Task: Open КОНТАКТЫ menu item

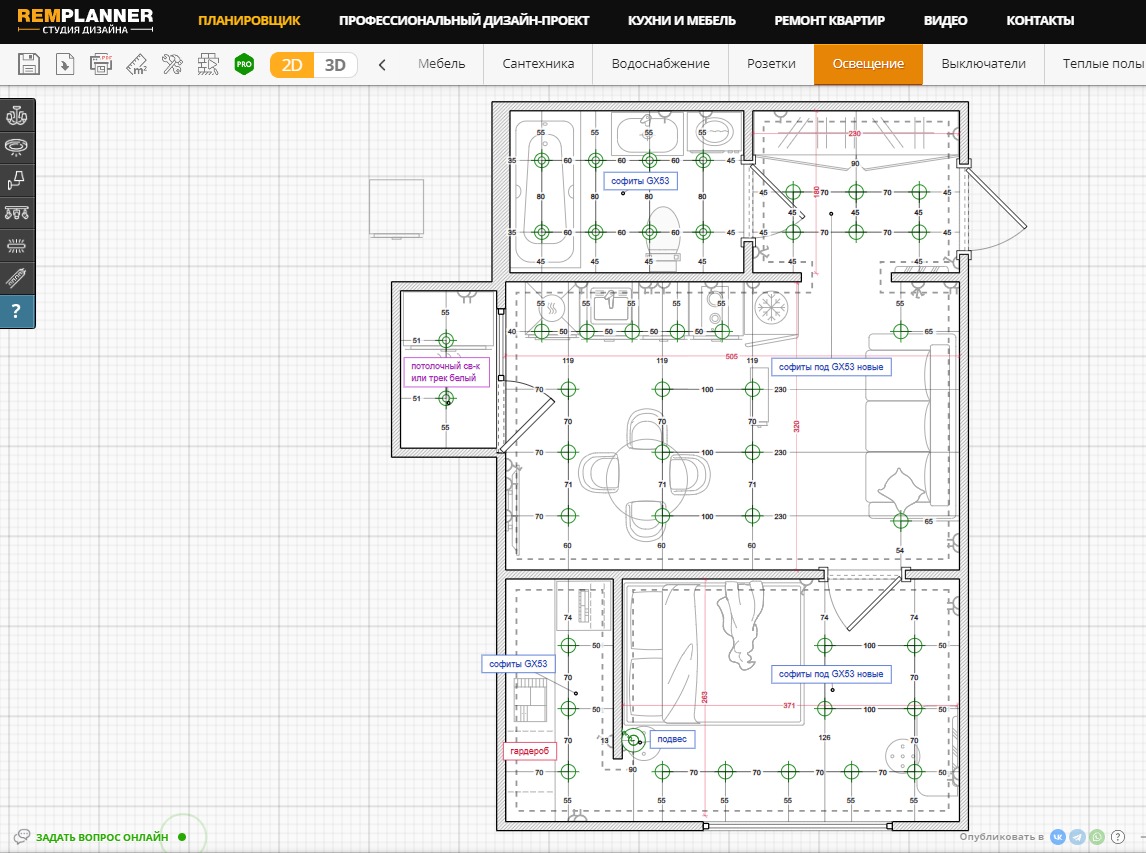Action: point(1040,20)
